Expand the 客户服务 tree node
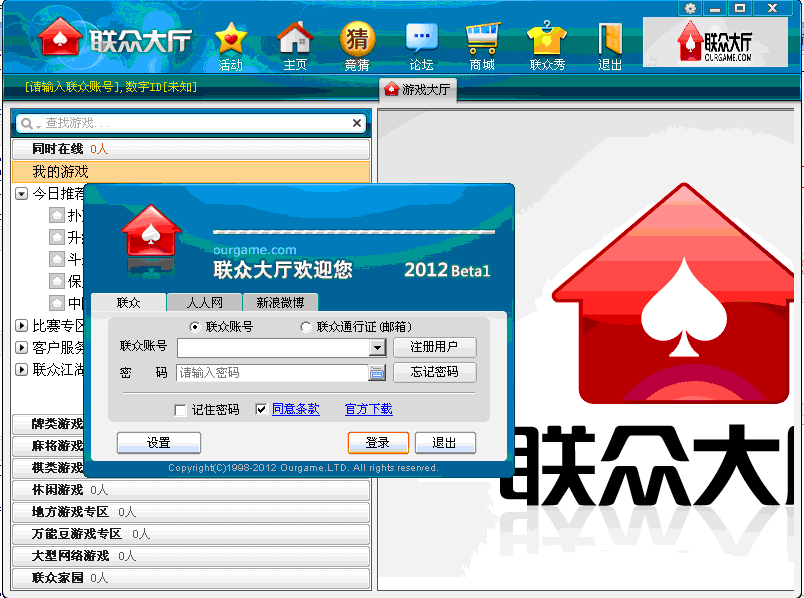Viewport: 804px width, 598px height. click(x=21, y=348)
